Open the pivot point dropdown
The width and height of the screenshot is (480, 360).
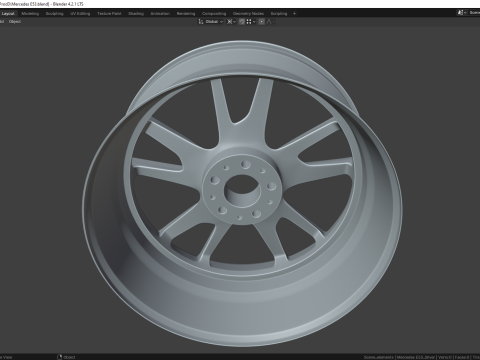point(231,22)
